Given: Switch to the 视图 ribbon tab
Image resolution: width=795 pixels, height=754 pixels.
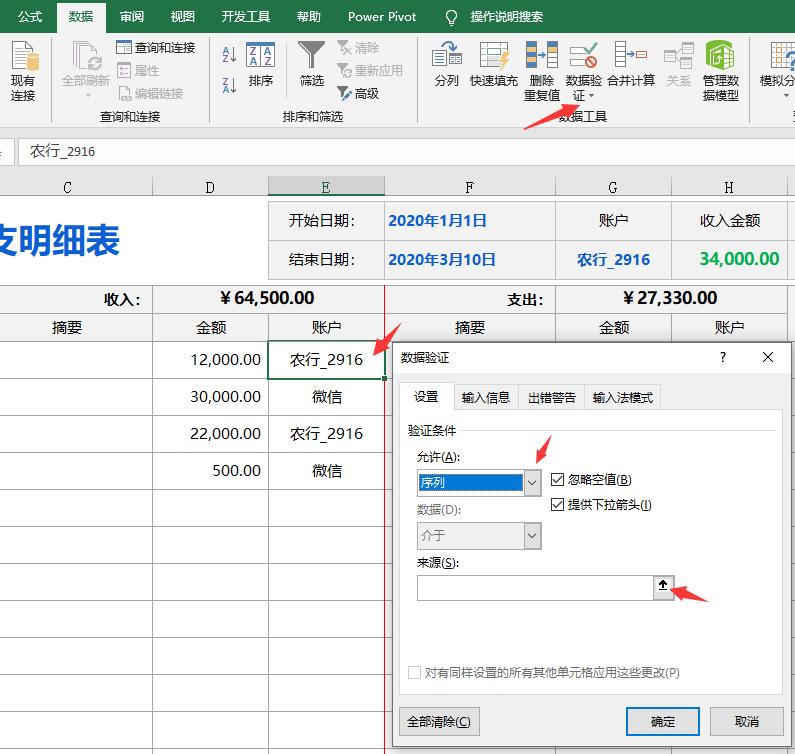Looking at the screenshot, I should click(x=183, y=17).
